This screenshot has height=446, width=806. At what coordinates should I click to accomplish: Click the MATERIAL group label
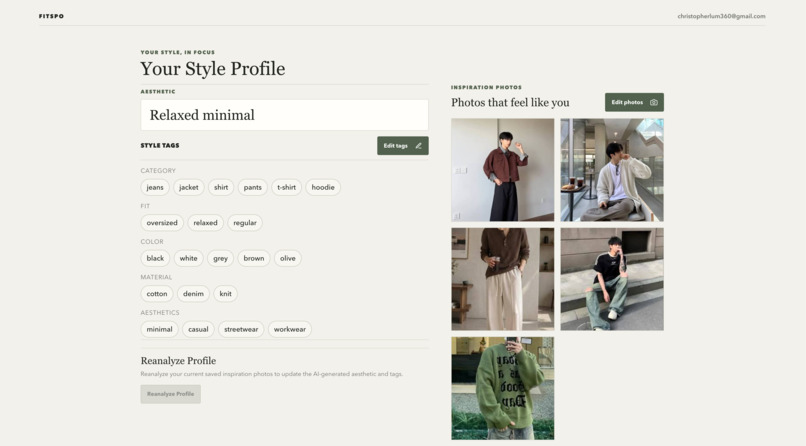(156, 277)
